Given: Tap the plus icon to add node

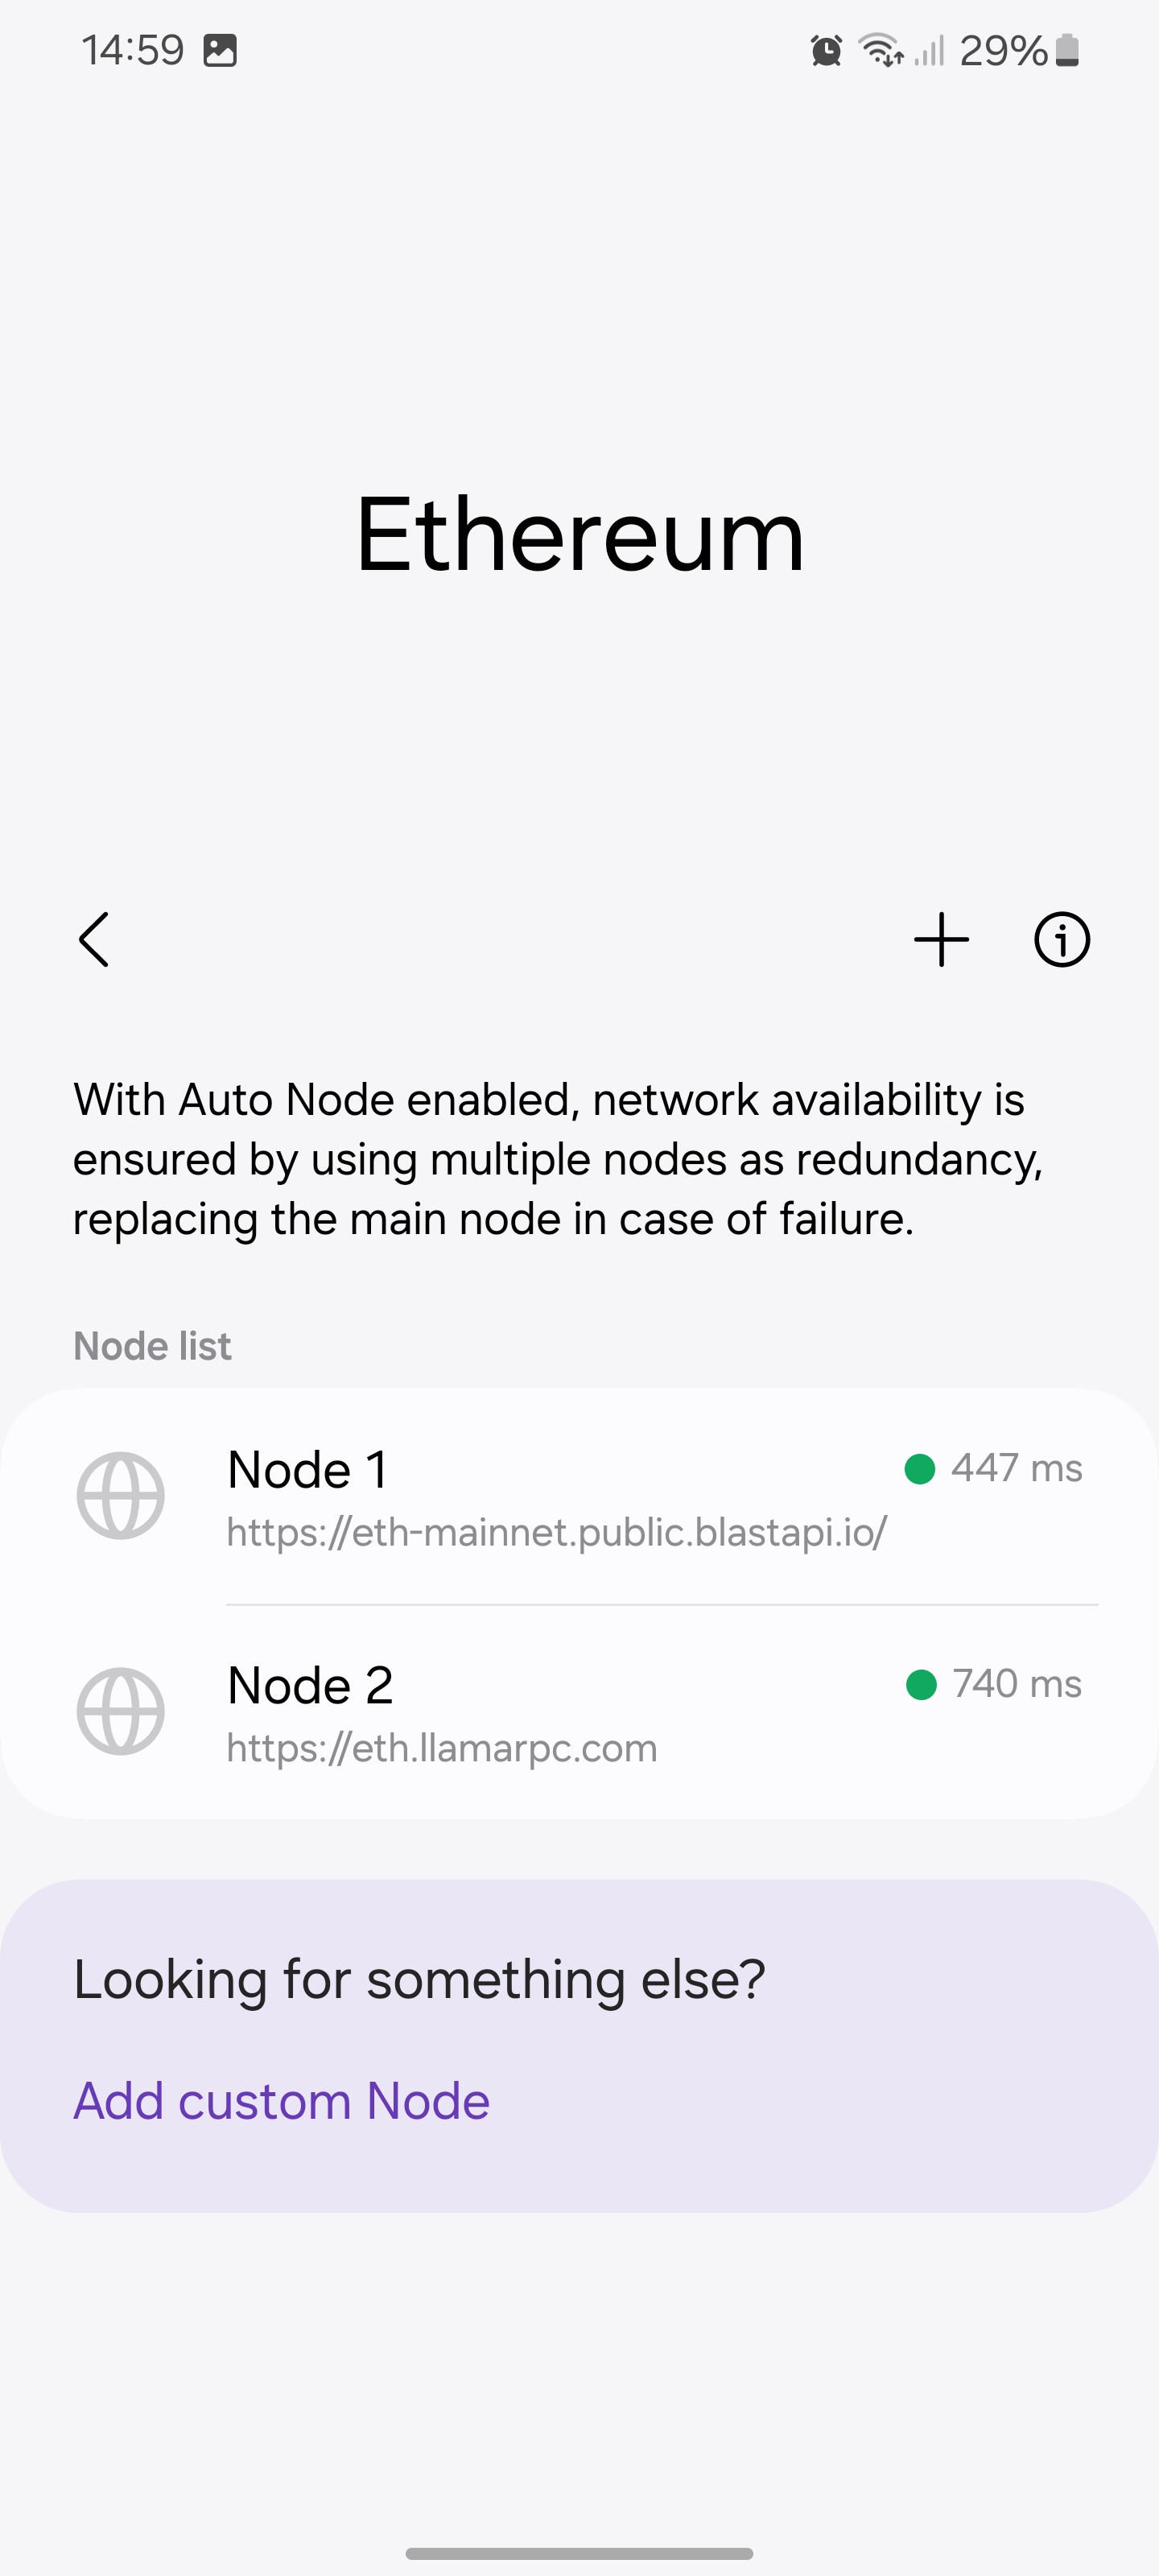Looking at the screenshot, I should click(x=941, y=940).
